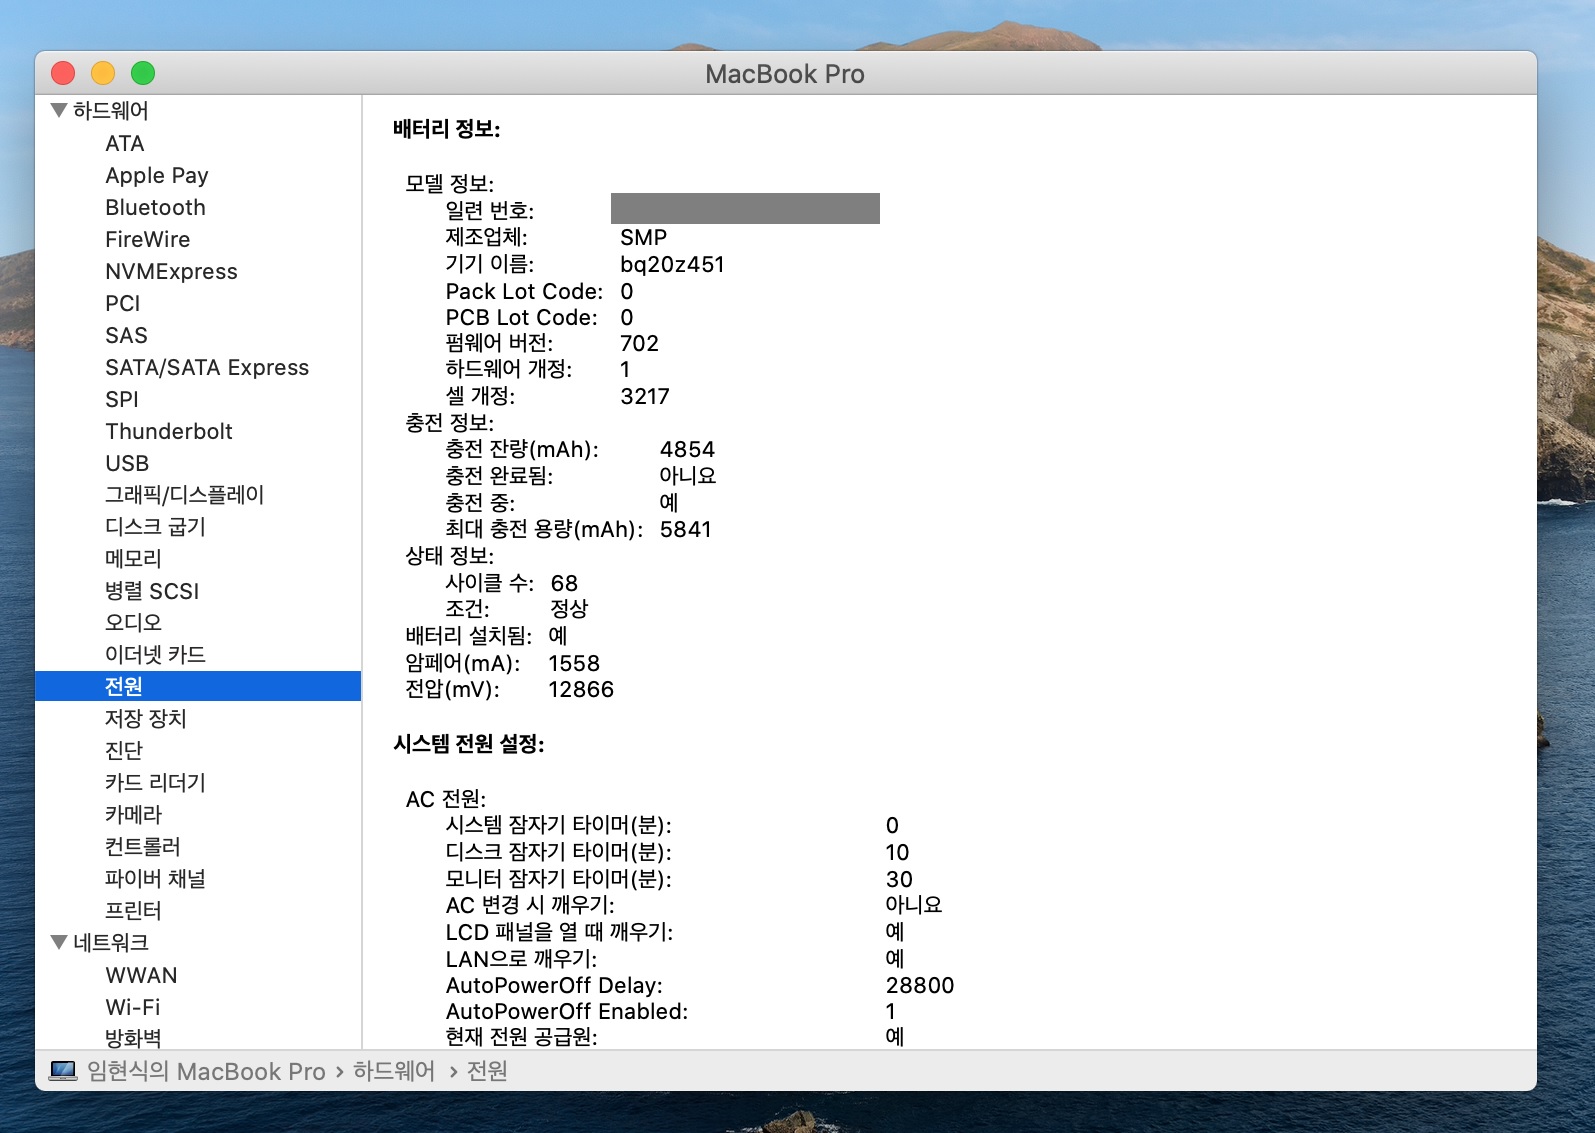Viewport: 1595px width, 1133px height.
Task: Select 병렬 SCSI entry
Action: click(x=152, y=591)
